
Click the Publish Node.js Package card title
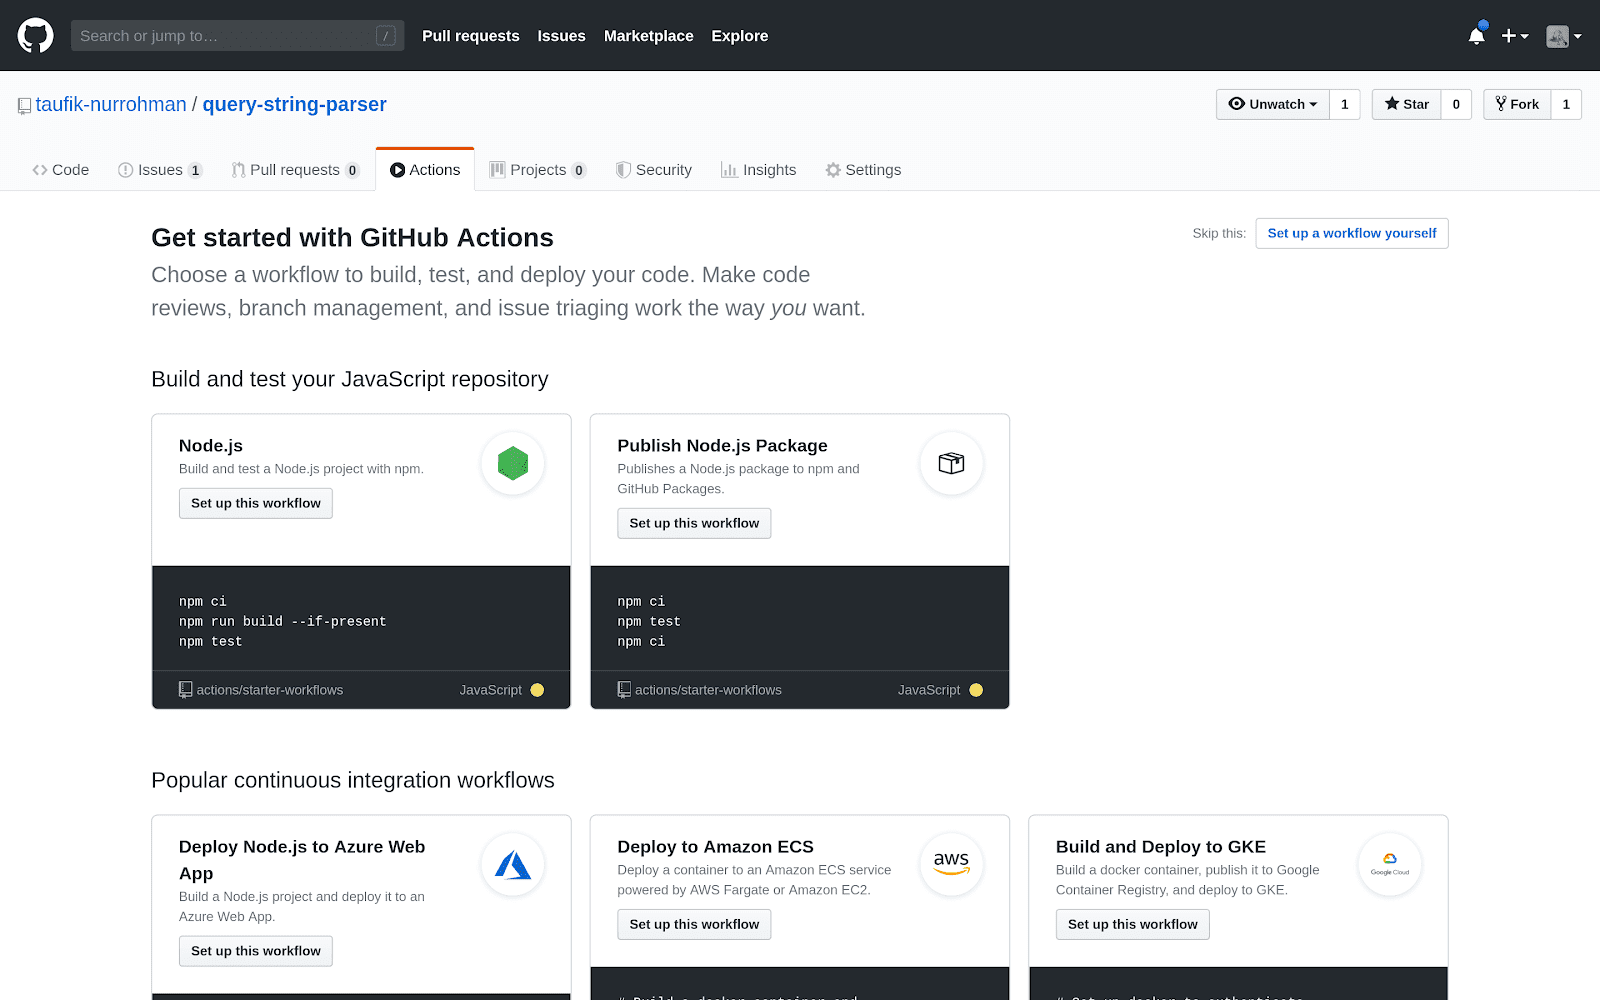(722, 446)
